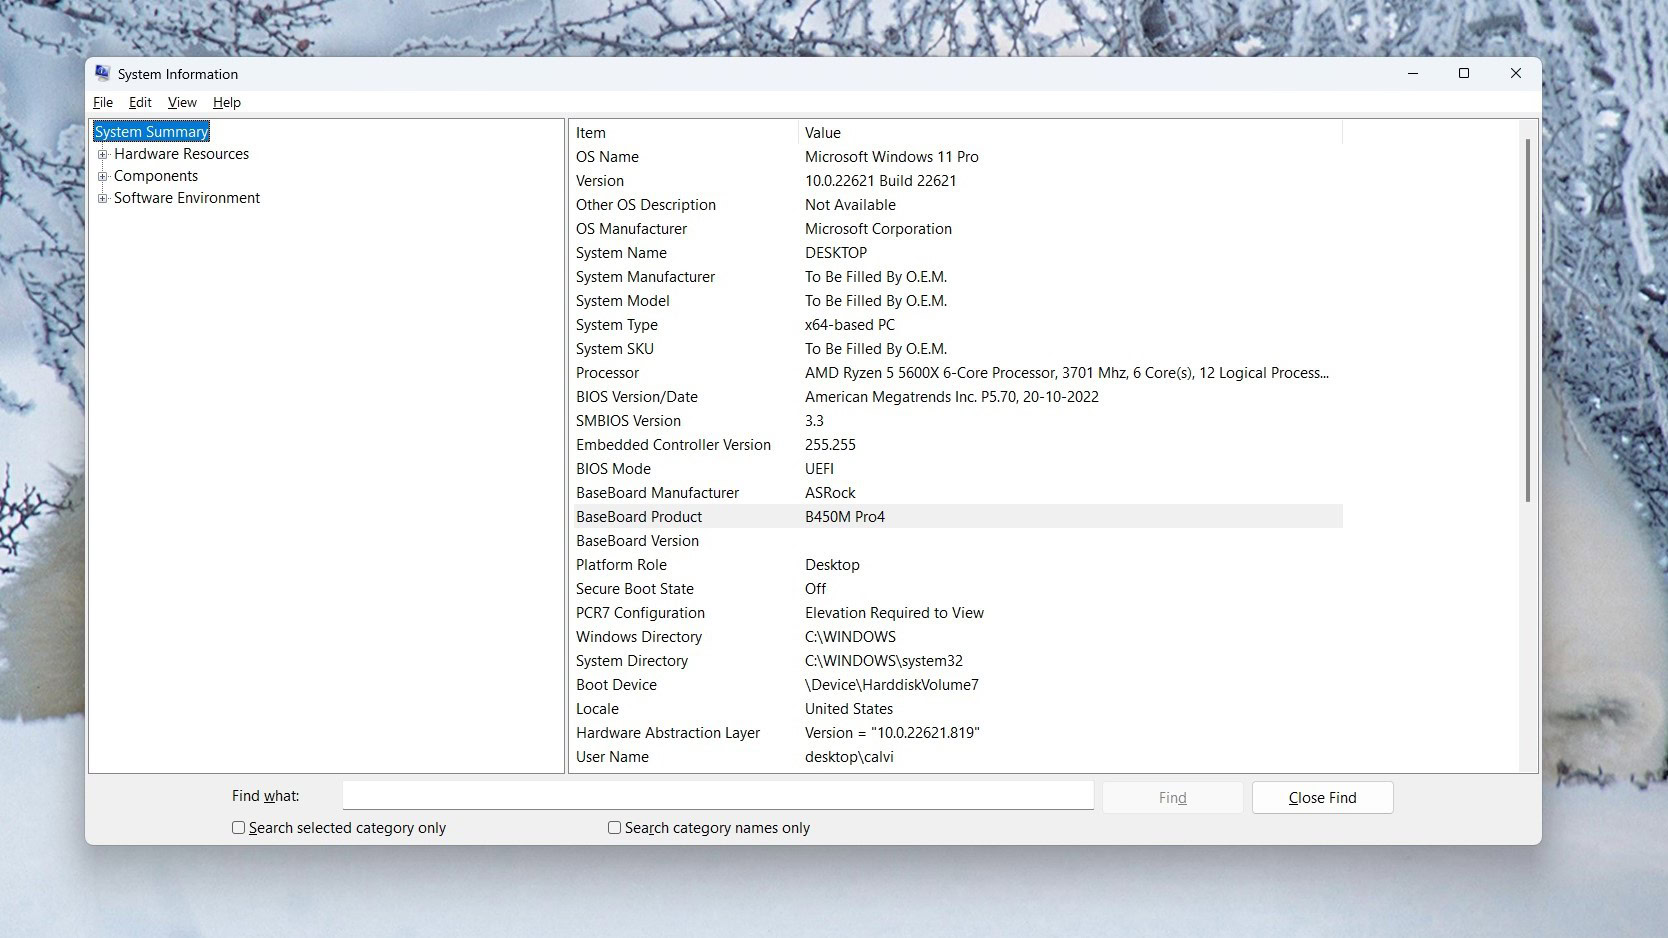
Task: Tick Search category names only checkbox
Action: [x=615, y=828]
